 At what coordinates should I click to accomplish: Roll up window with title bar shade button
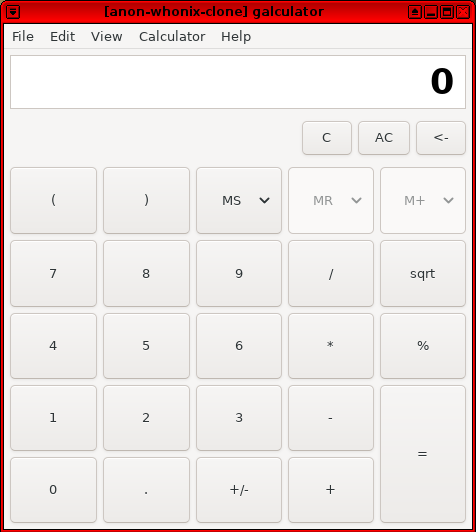(415, 12)
